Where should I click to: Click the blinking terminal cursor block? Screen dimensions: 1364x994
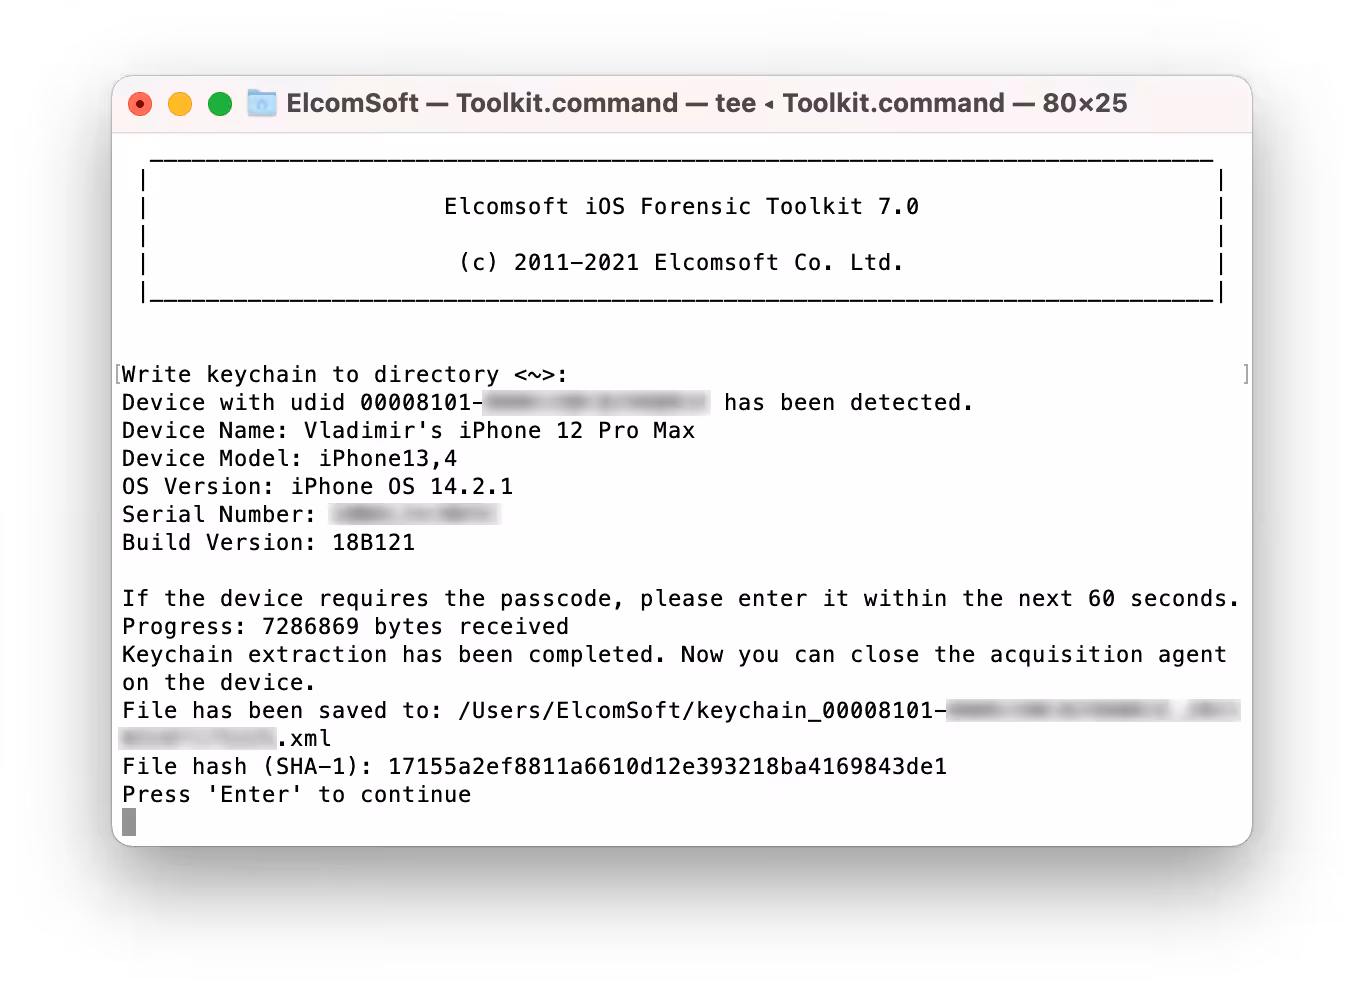coord(129,822)
